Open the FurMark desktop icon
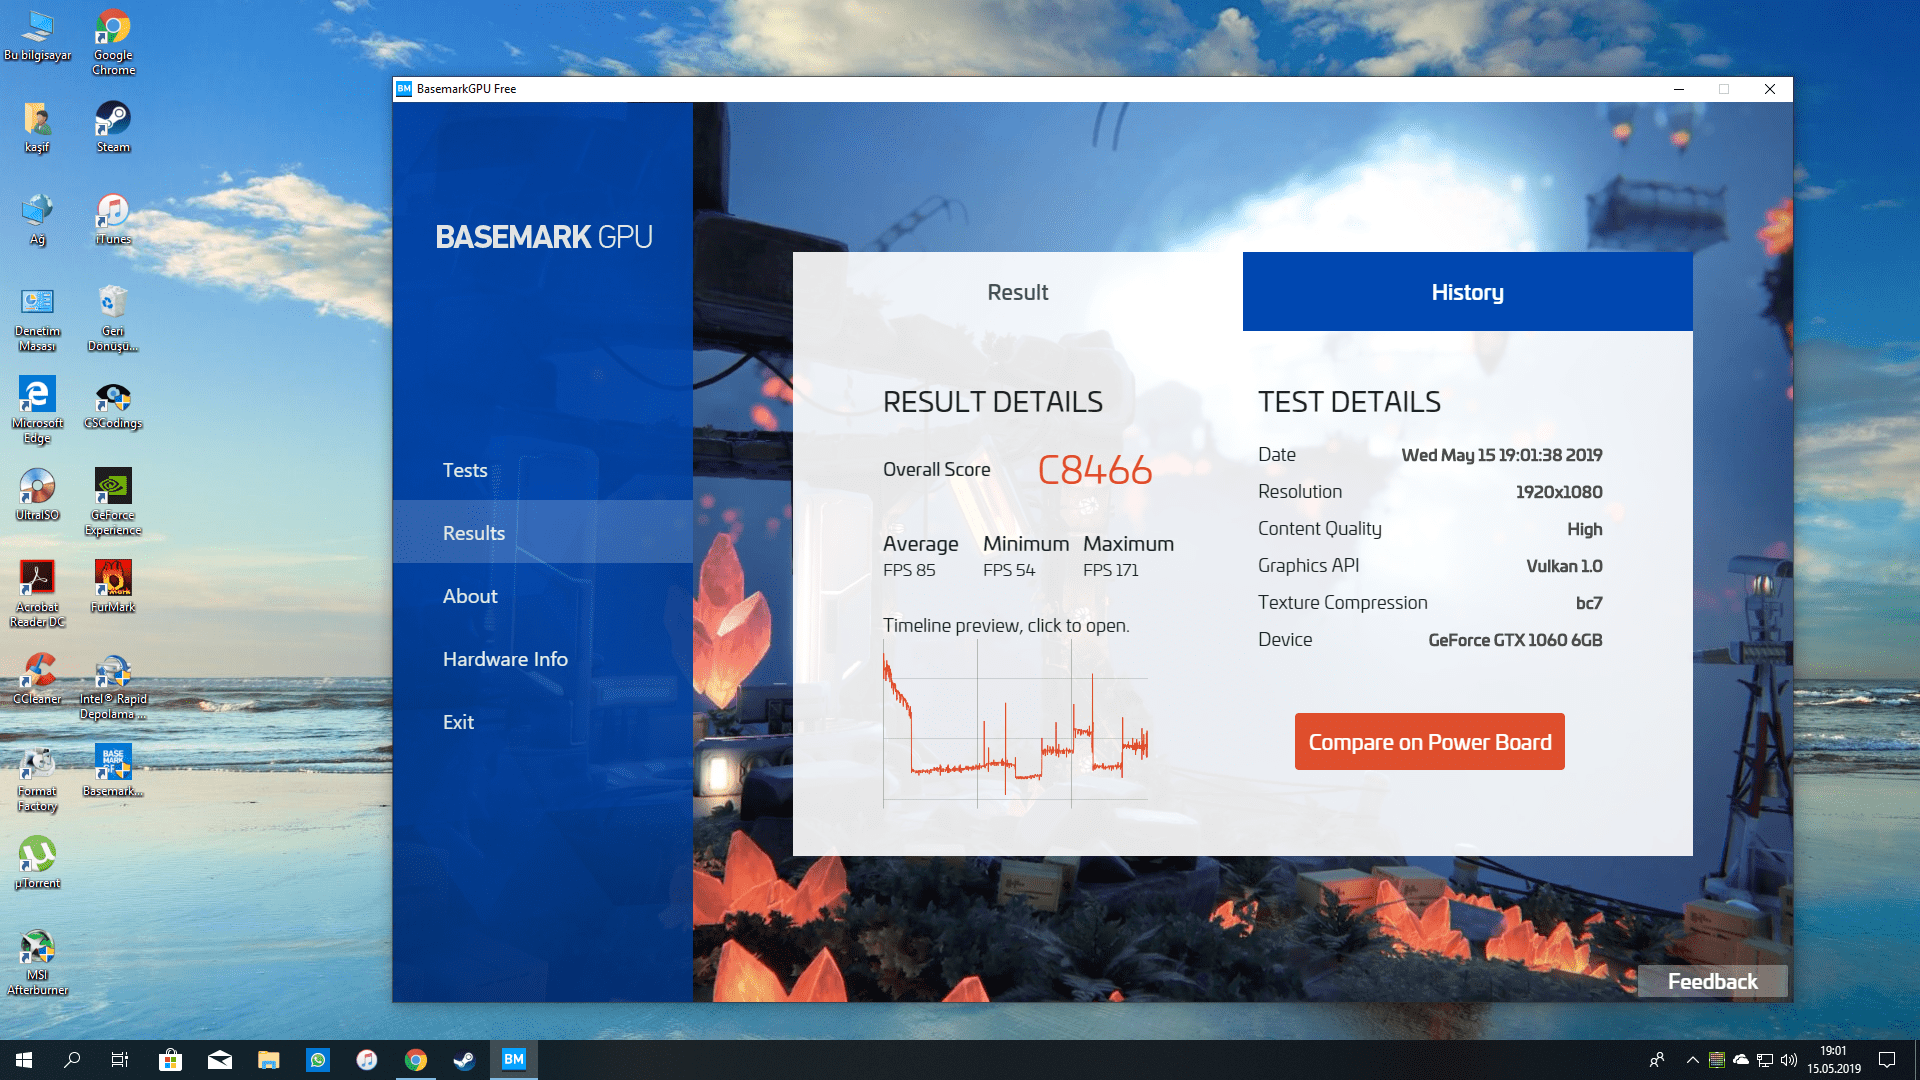This screenshot has width=1920, height=1080. (x=113, y=584)
